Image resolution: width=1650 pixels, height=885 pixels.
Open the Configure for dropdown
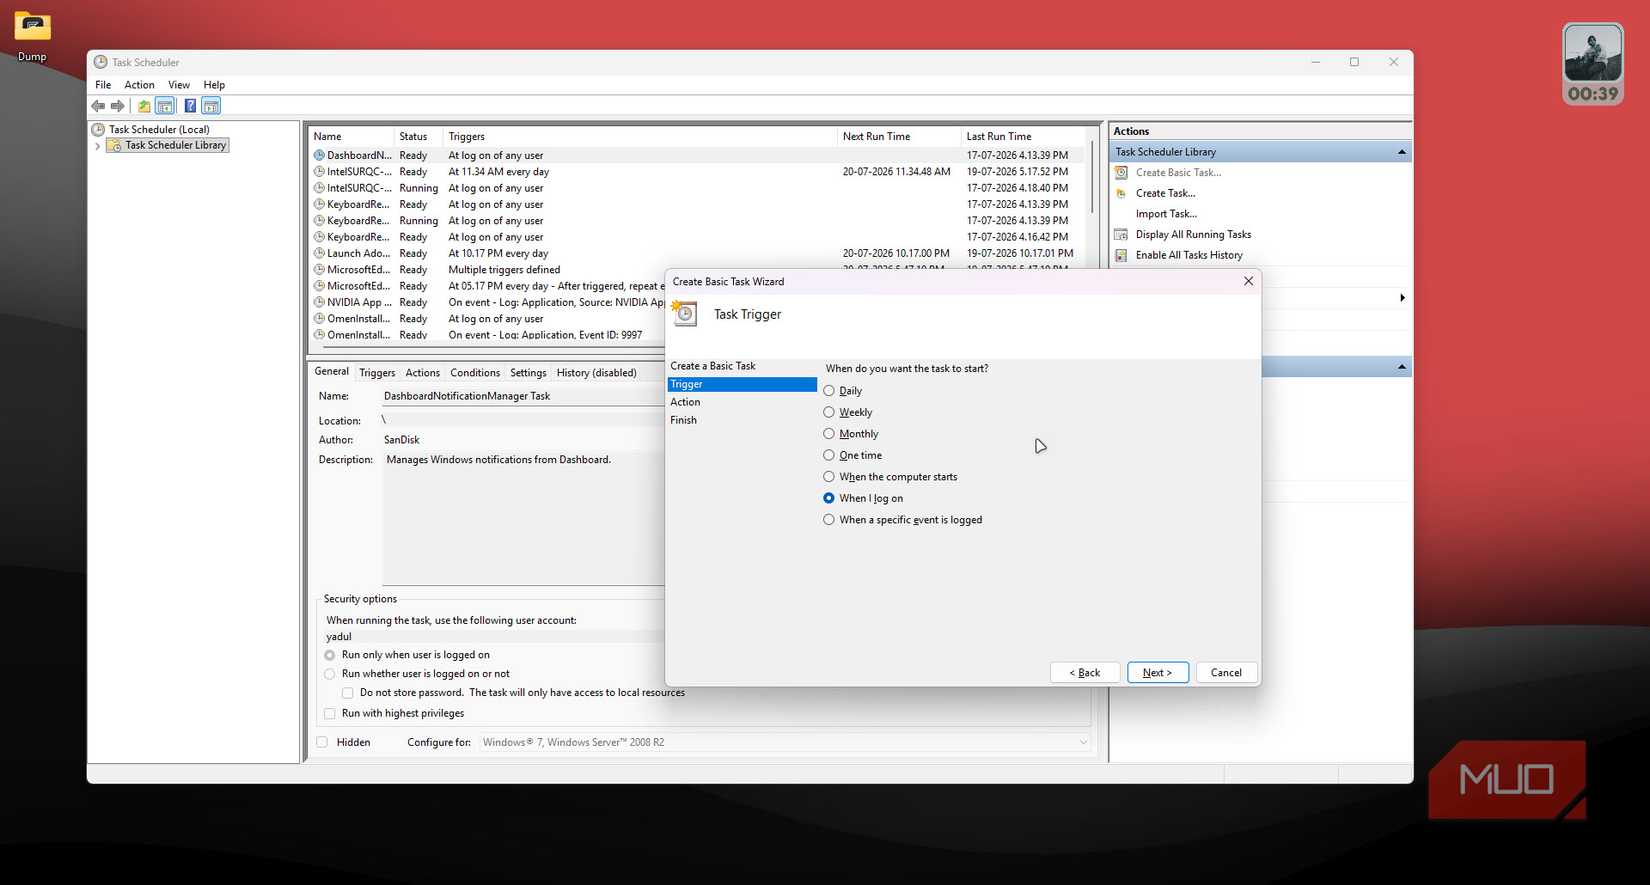coord(784,742)
